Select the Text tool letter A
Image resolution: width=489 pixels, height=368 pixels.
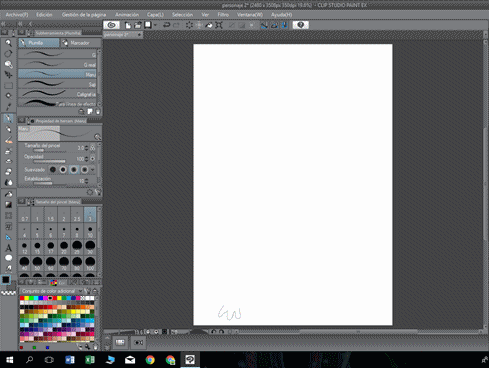(x=8, y=248)
